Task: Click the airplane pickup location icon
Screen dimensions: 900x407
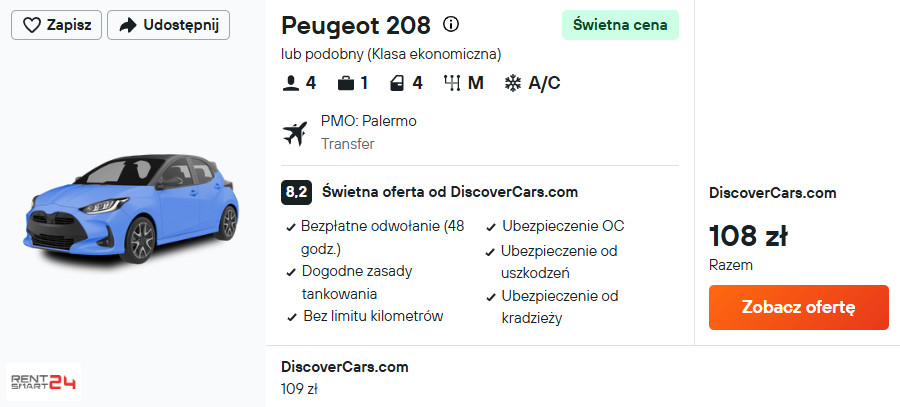Action: point(295,133)
